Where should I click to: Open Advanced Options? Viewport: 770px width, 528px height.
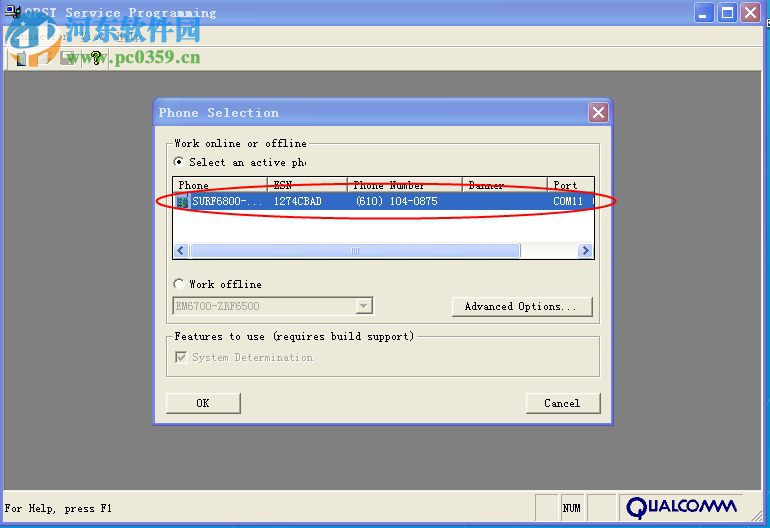tap(522, 306)
